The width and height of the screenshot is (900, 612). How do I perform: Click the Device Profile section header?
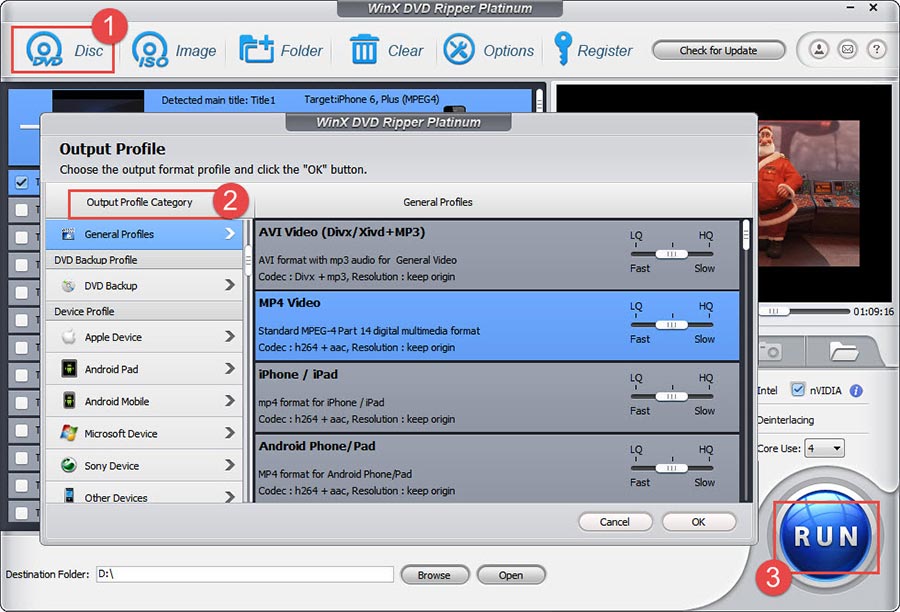[x=84, y=311]
